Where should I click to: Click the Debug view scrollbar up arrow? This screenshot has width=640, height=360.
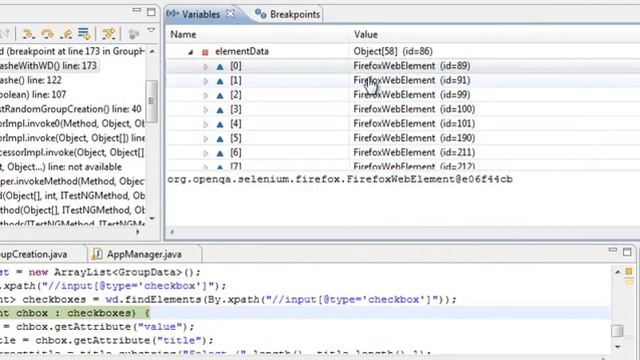152,51
